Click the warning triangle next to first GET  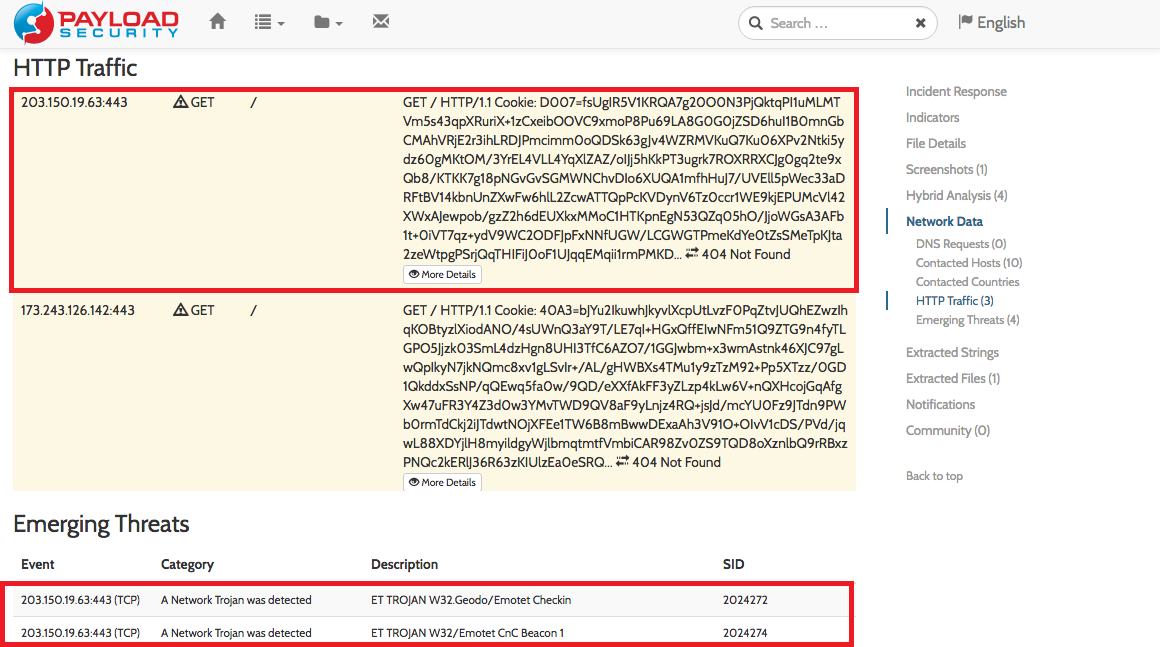pos(180,100)
